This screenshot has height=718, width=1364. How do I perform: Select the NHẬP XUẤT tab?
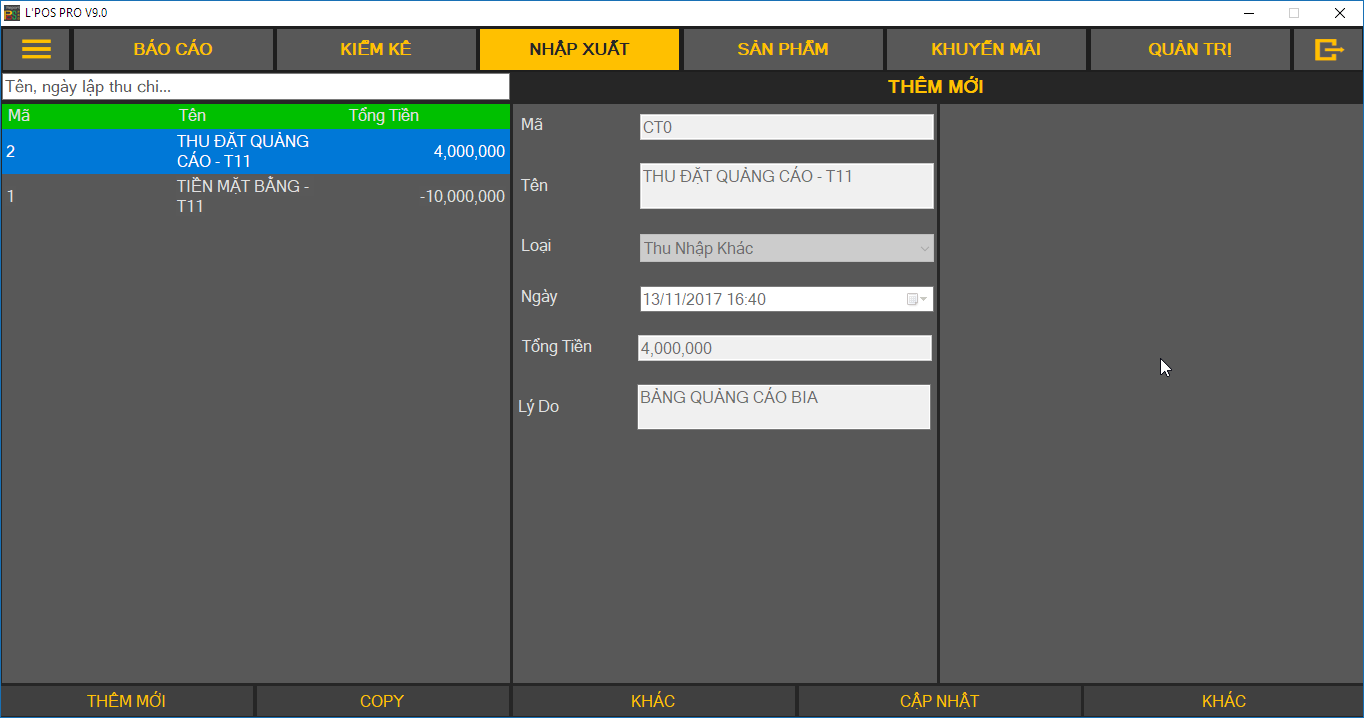(579, 49)
